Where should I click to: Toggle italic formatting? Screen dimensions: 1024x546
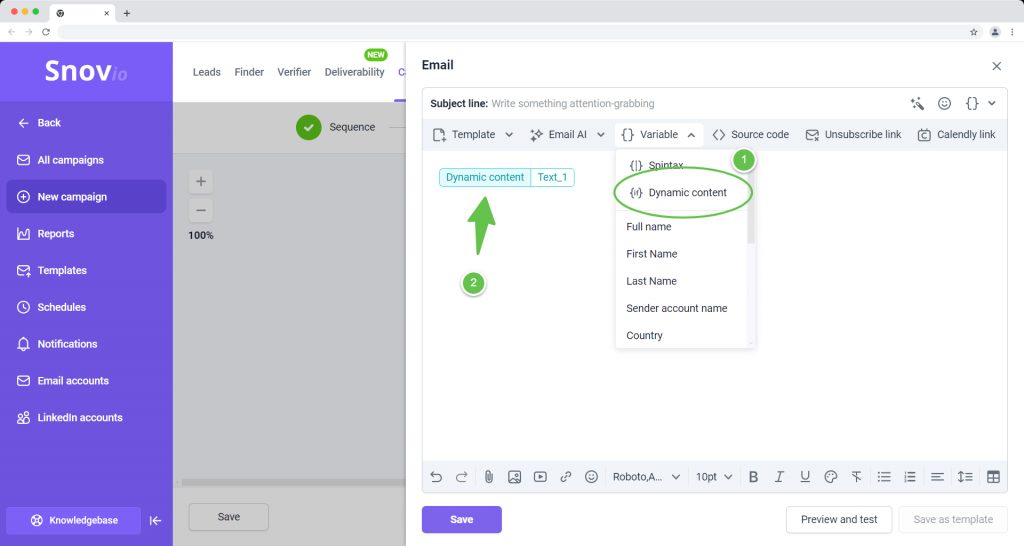point(779,477)
